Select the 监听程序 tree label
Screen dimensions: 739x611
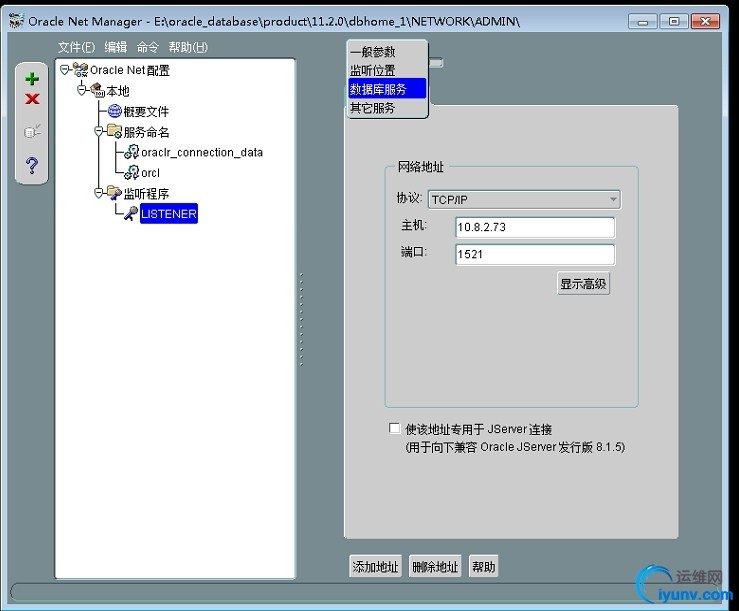(x=146, y=193)
